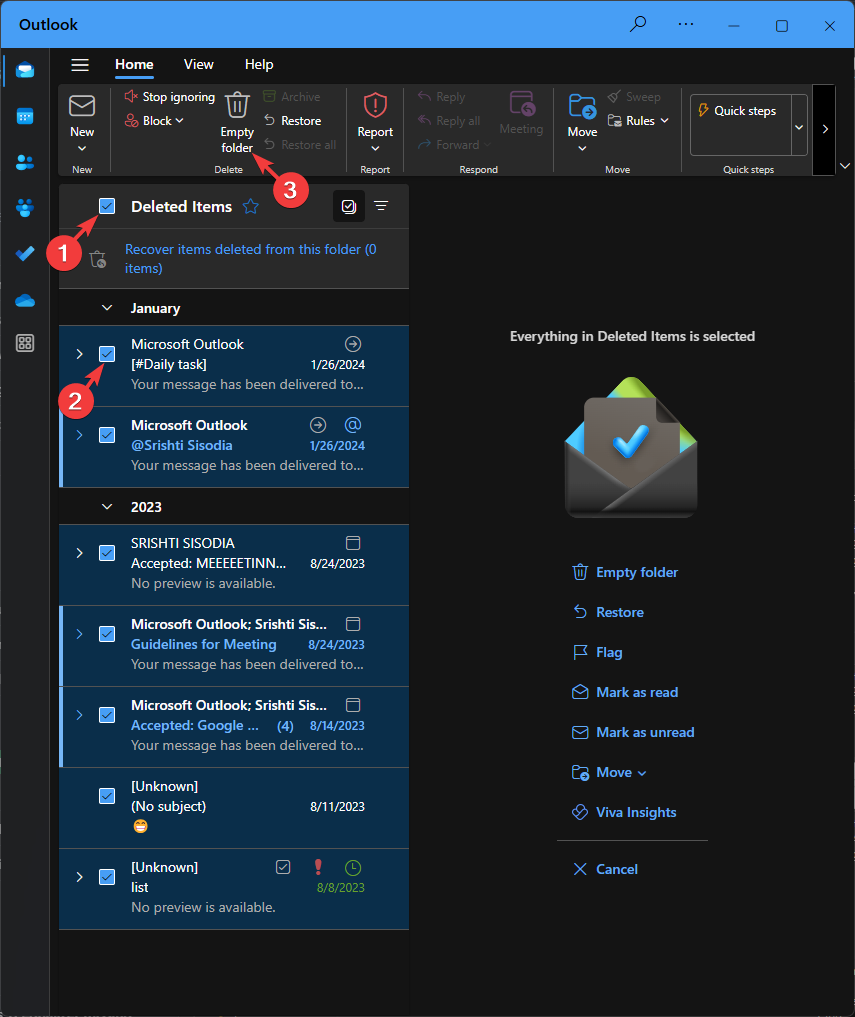Click the 8/8/2023 date on list message
Image resolution: width=855 pixels, height=1017 pixels.
click(x=341, y=887)
